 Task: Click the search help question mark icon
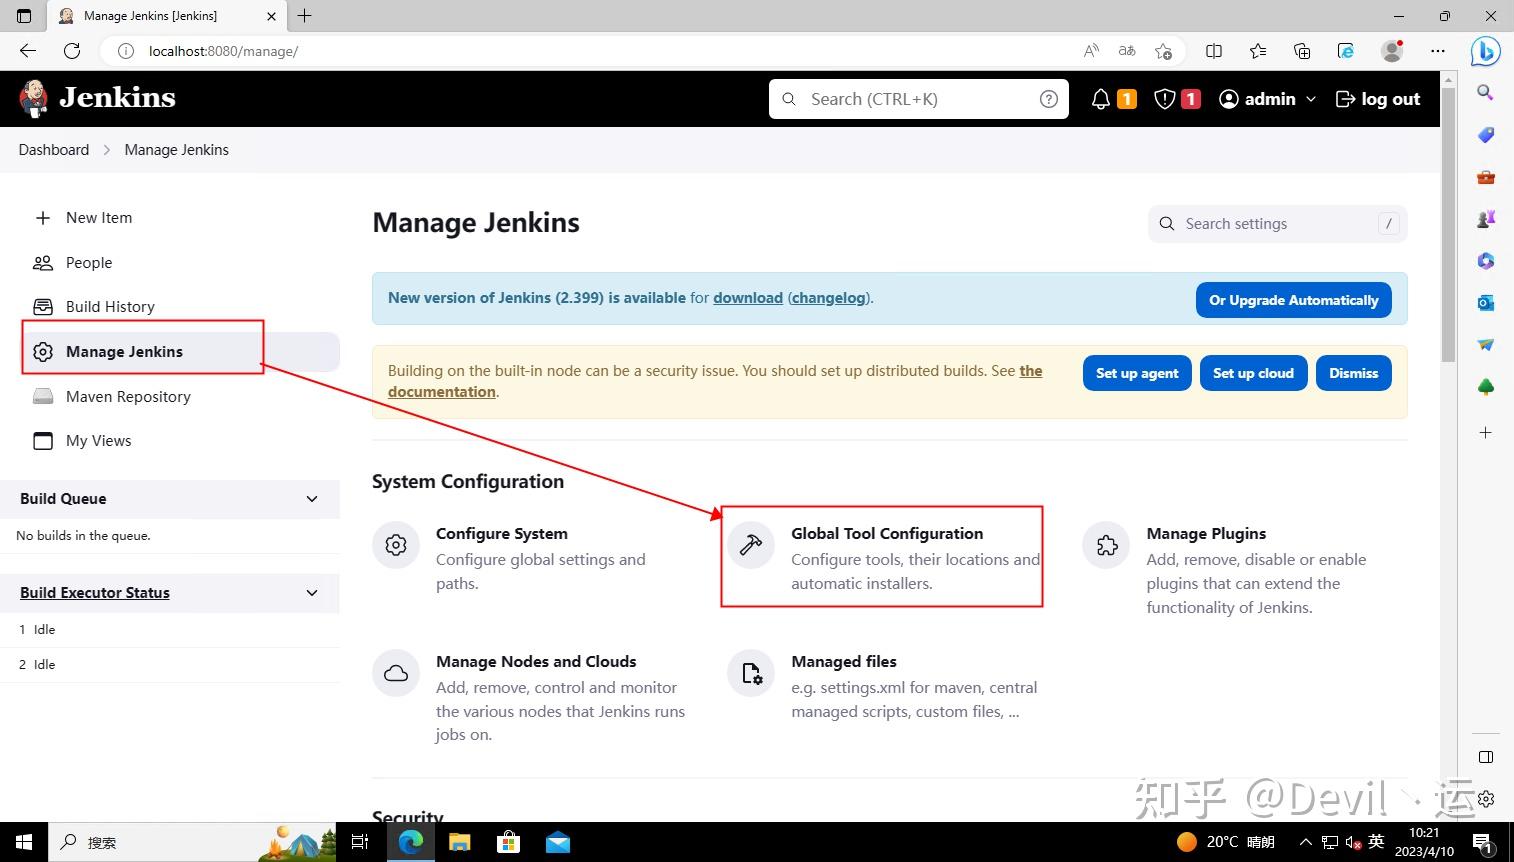(x=1048, y=99)
